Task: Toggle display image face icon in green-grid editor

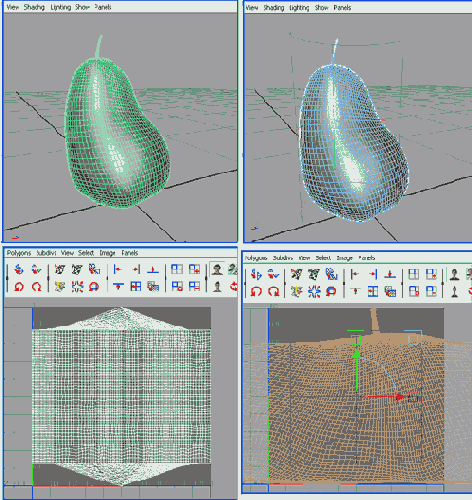Action: (217, 269)
